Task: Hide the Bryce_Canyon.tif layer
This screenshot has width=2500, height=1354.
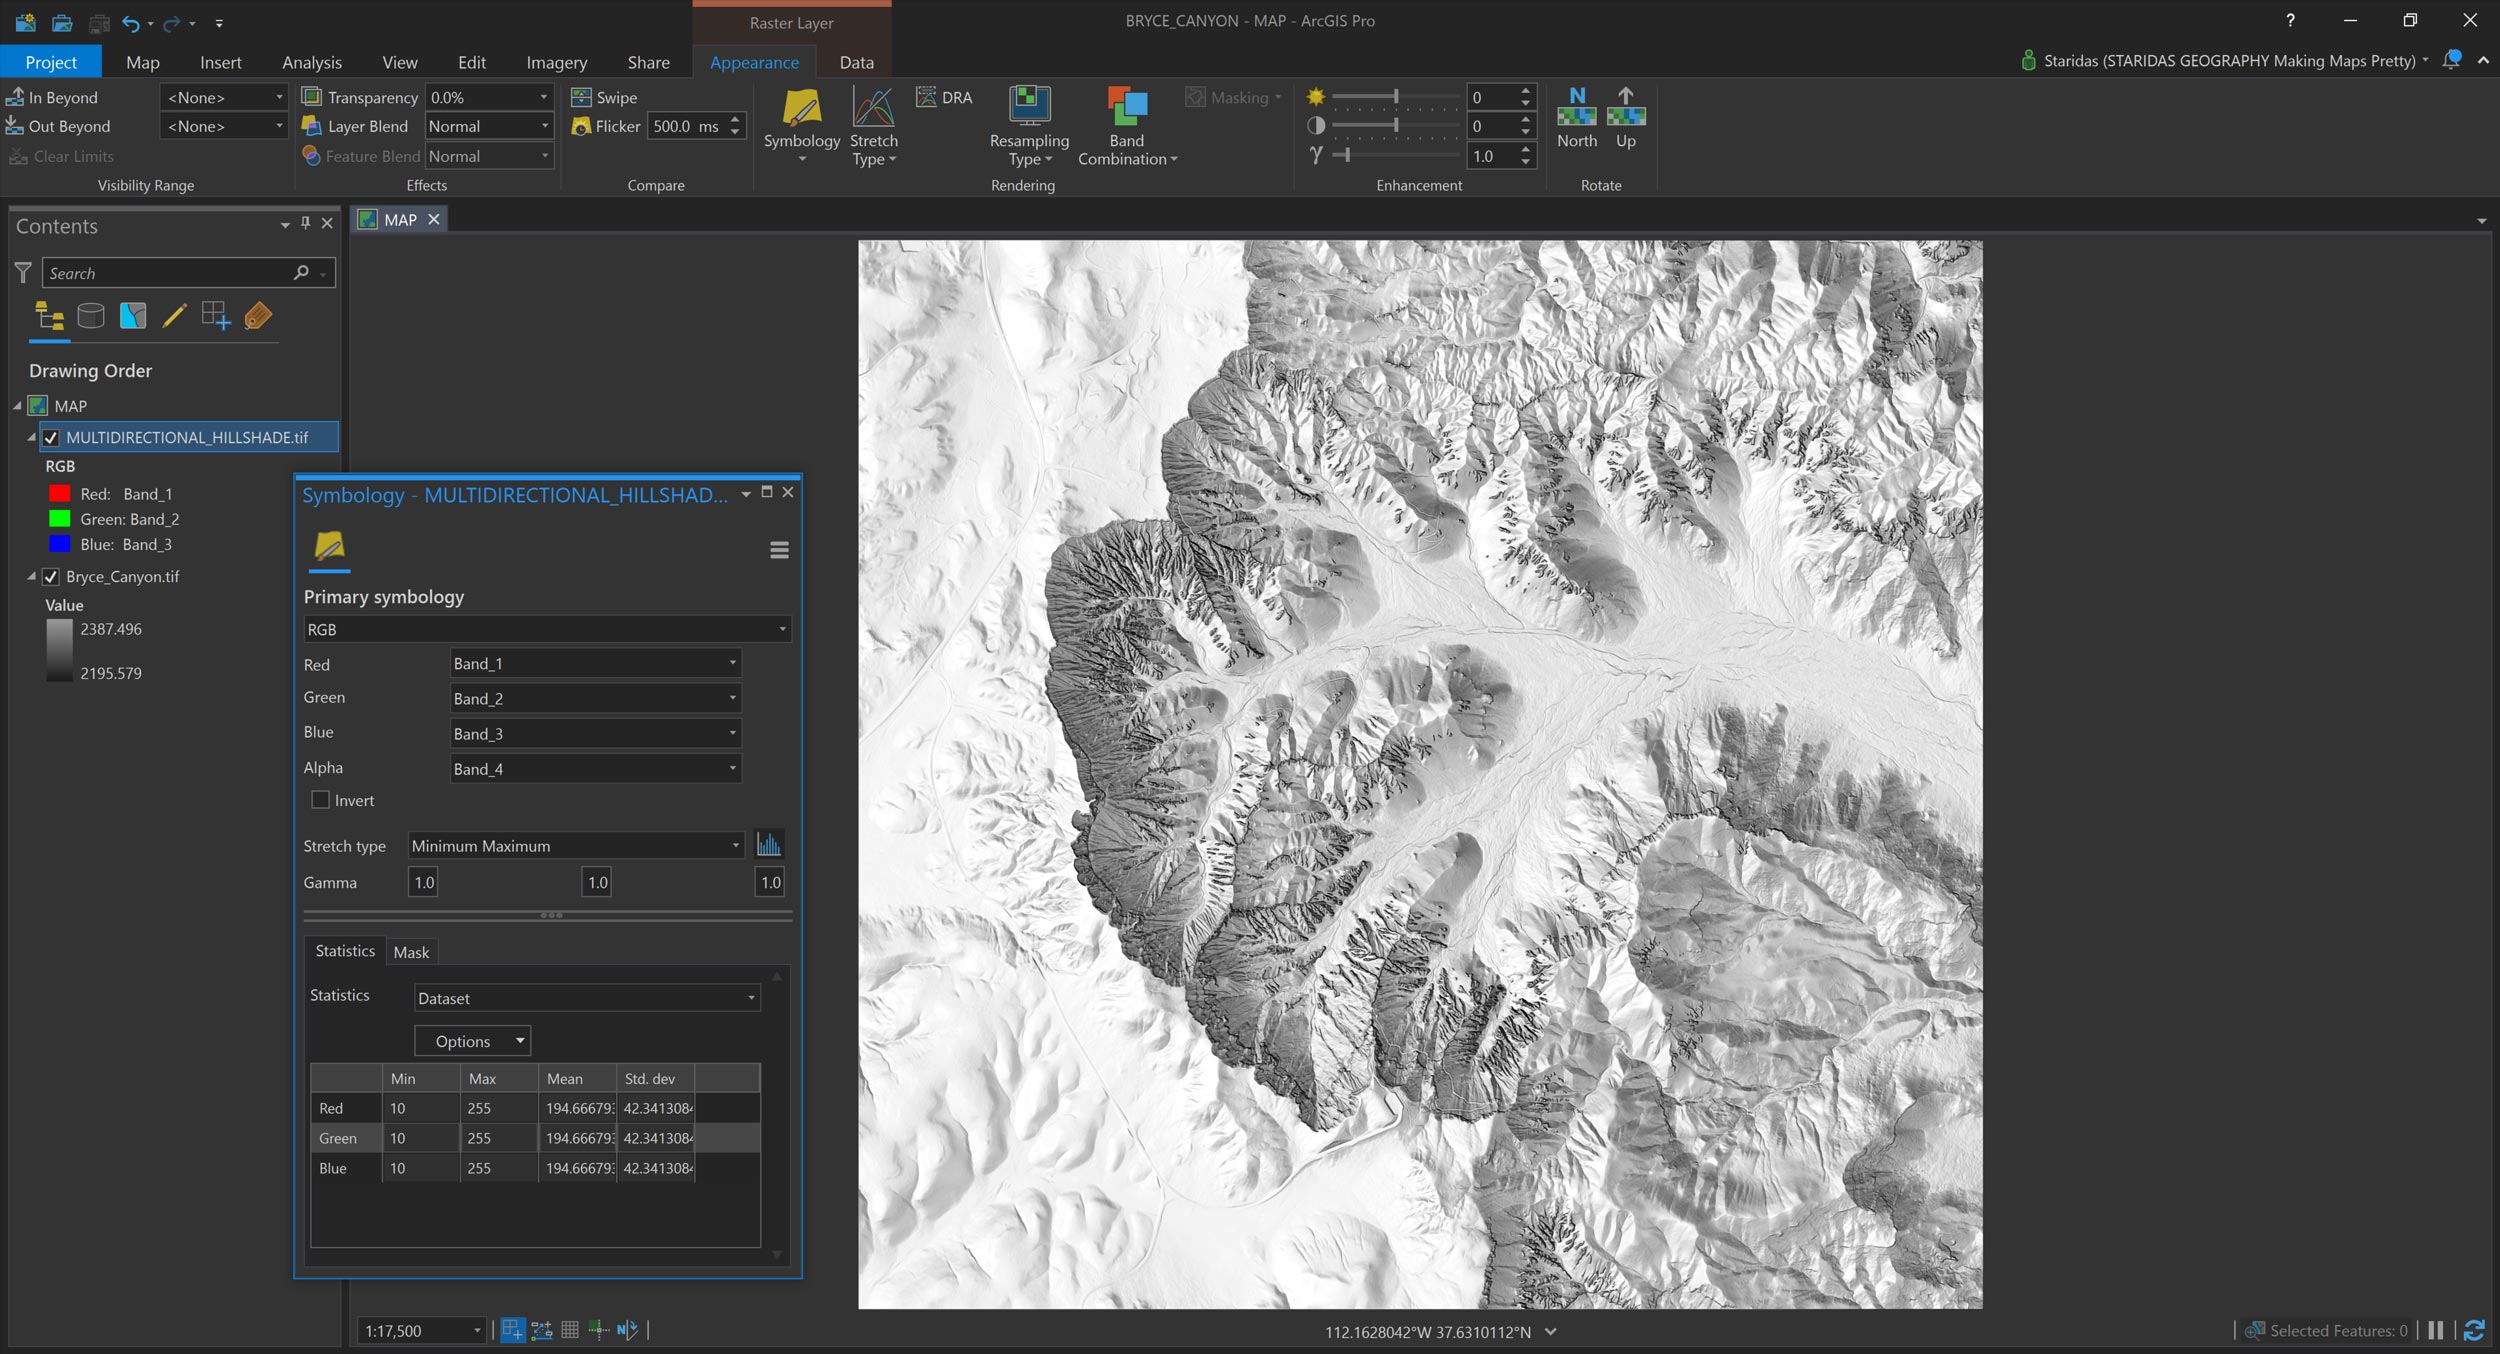Action: coord(50,577)
